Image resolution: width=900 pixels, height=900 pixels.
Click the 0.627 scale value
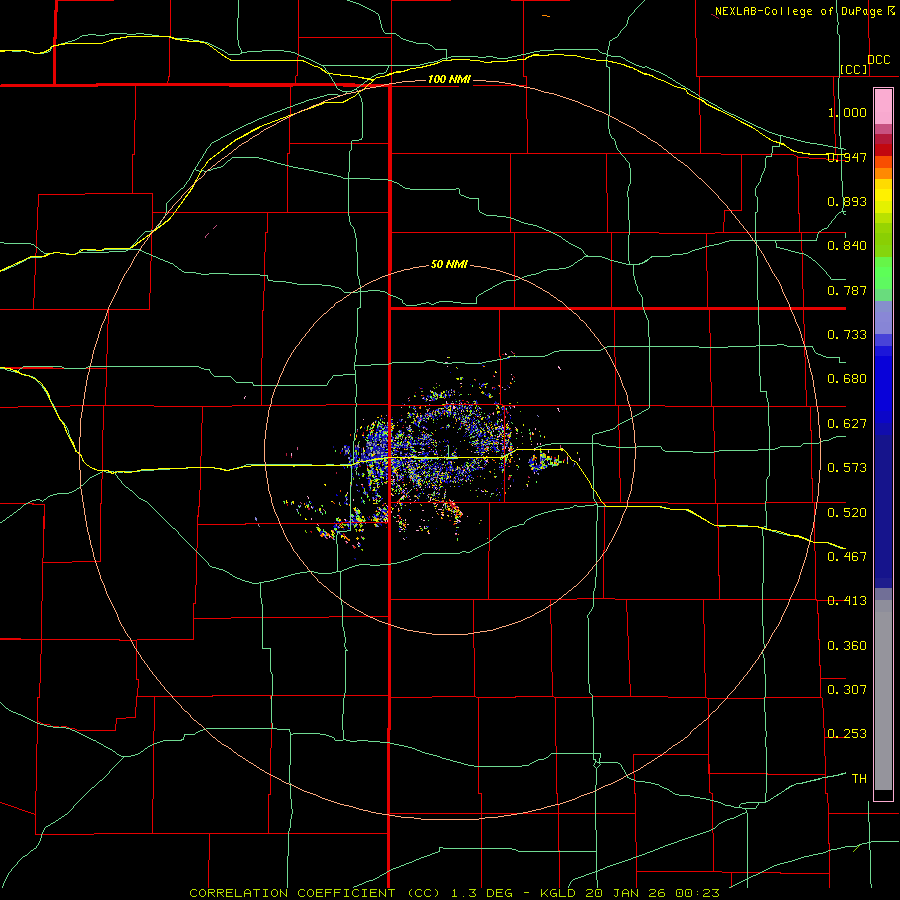(847, 424)
